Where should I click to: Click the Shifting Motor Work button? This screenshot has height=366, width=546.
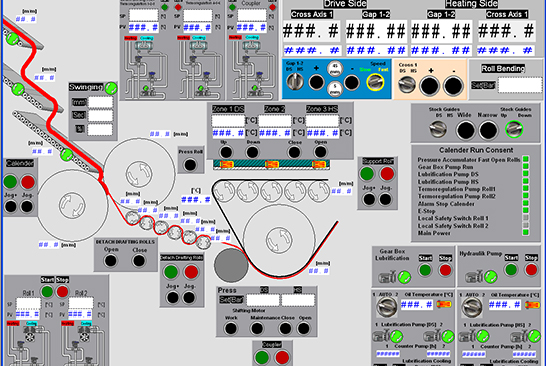(231, 328)
